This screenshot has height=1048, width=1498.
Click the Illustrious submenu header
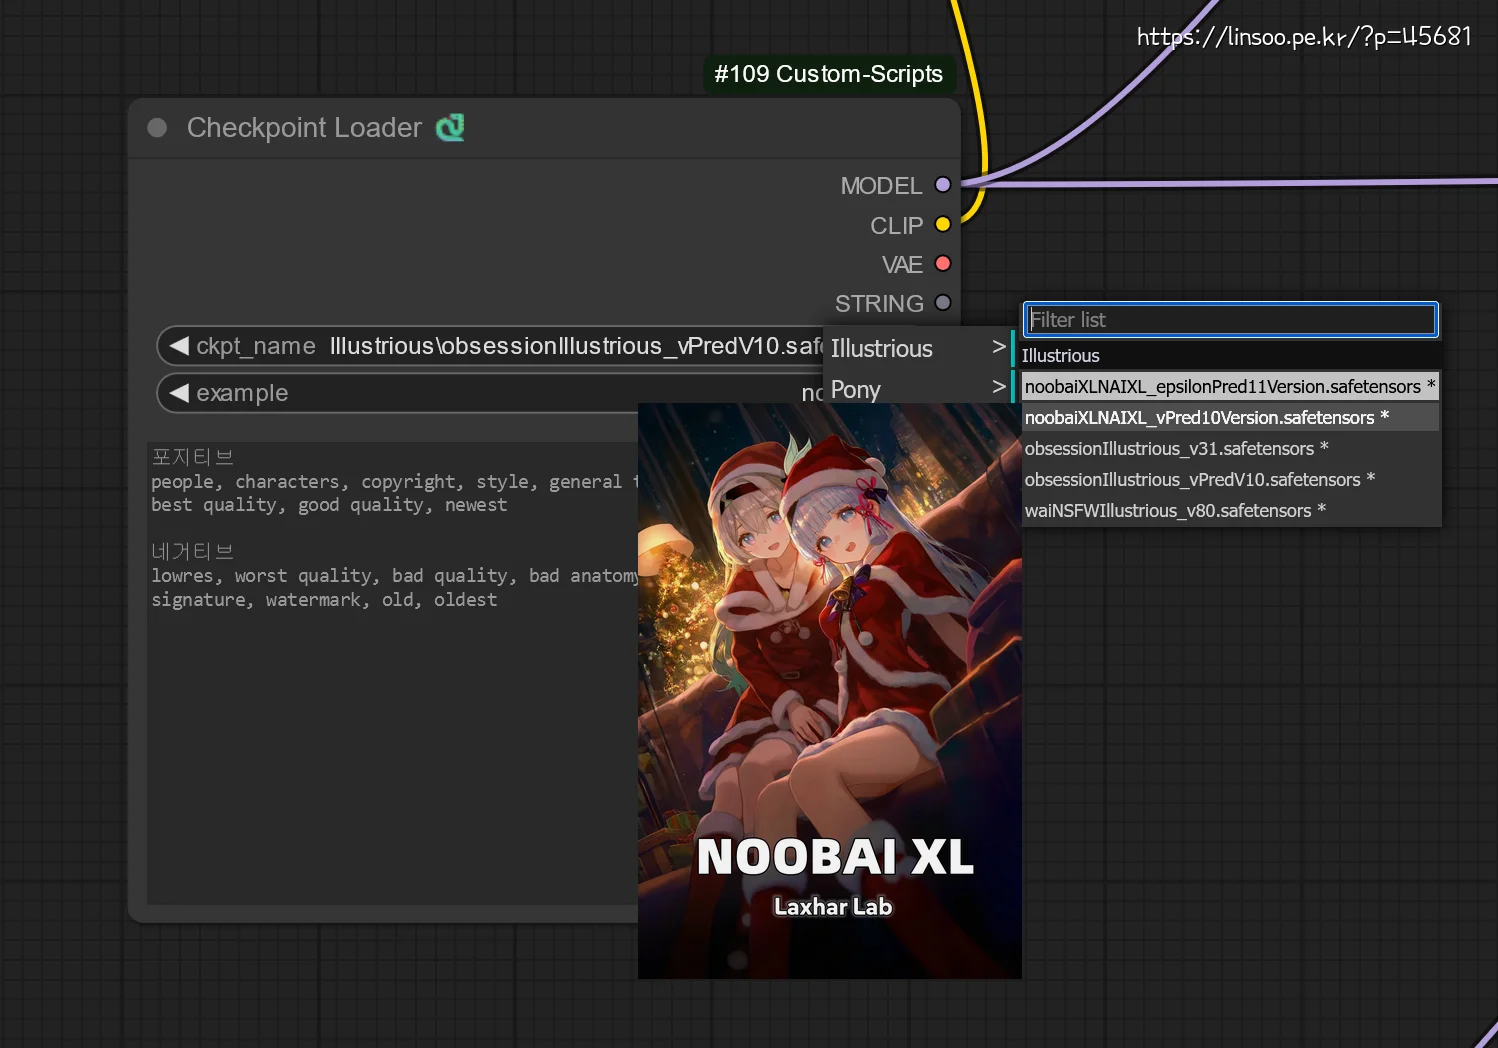point(1061,356)
